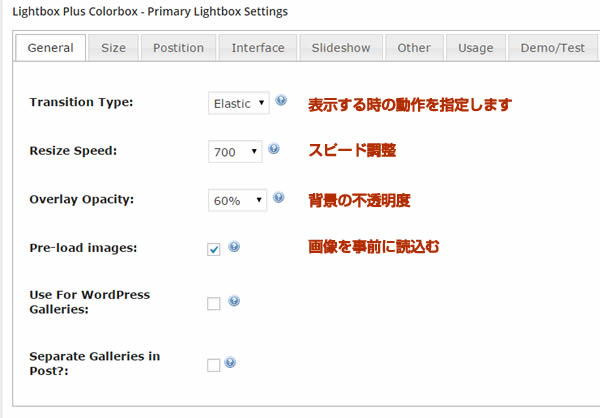Image resolution: width=600 pixels, height=418 pixels.
Task: Switch to the Demo/Test tab
Action: pyautogui.click(x=553, y=48)
